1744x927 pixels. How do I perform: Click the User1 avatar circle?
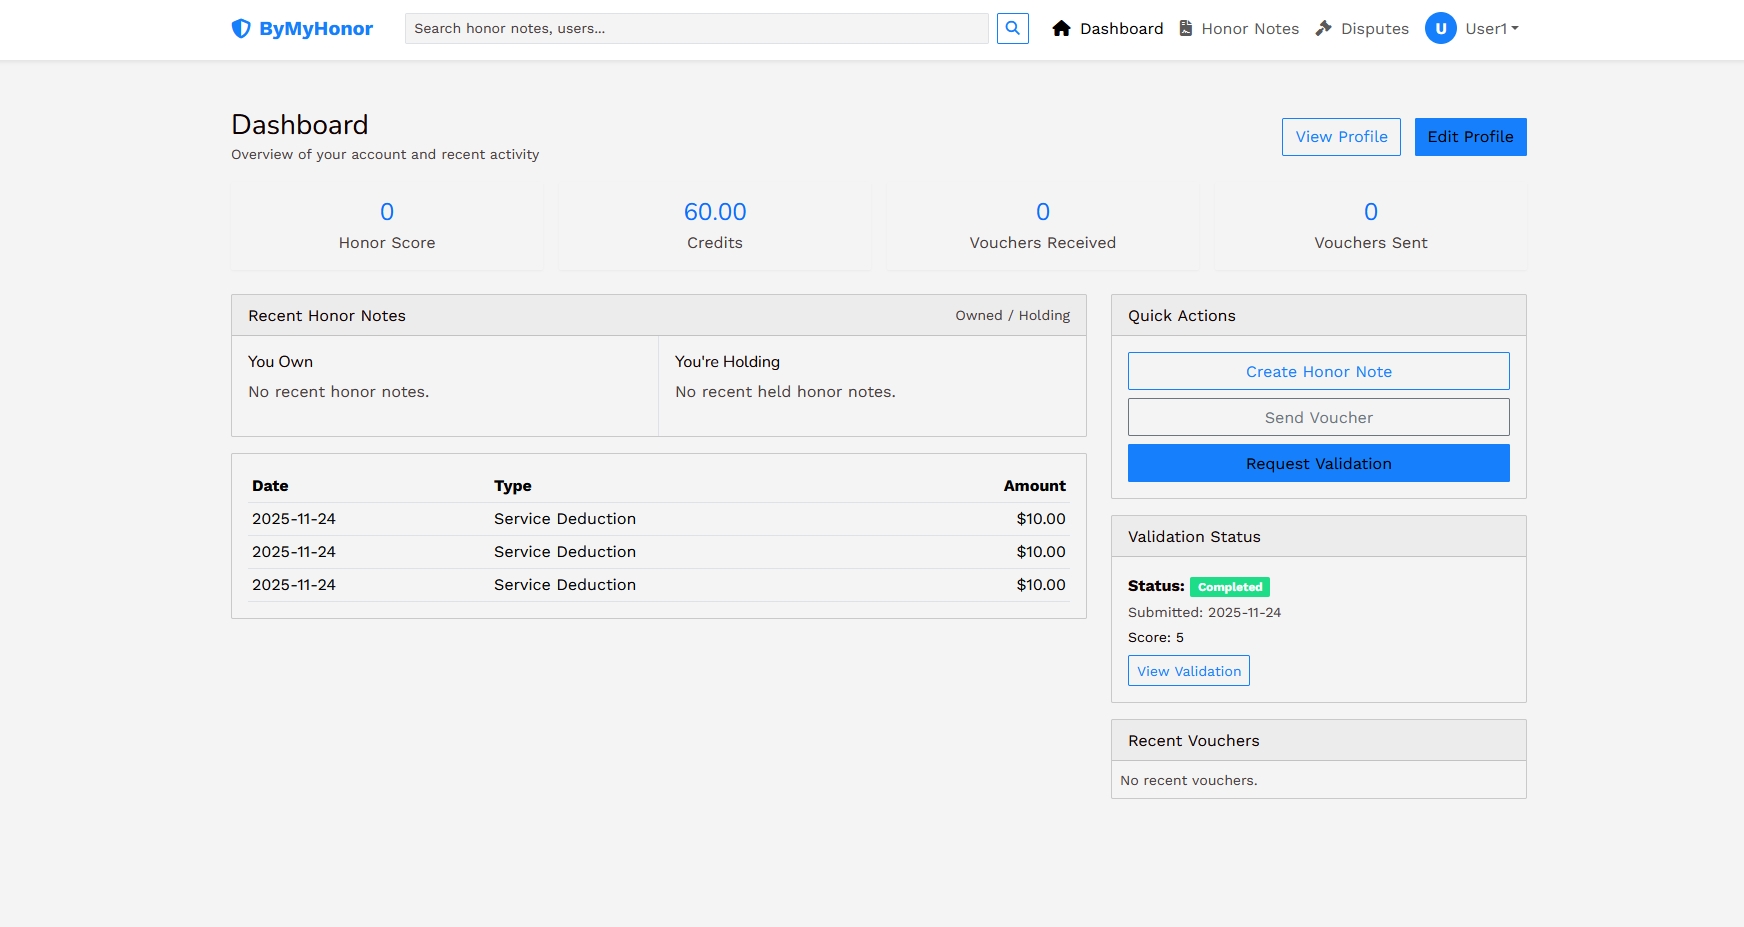1440,29
